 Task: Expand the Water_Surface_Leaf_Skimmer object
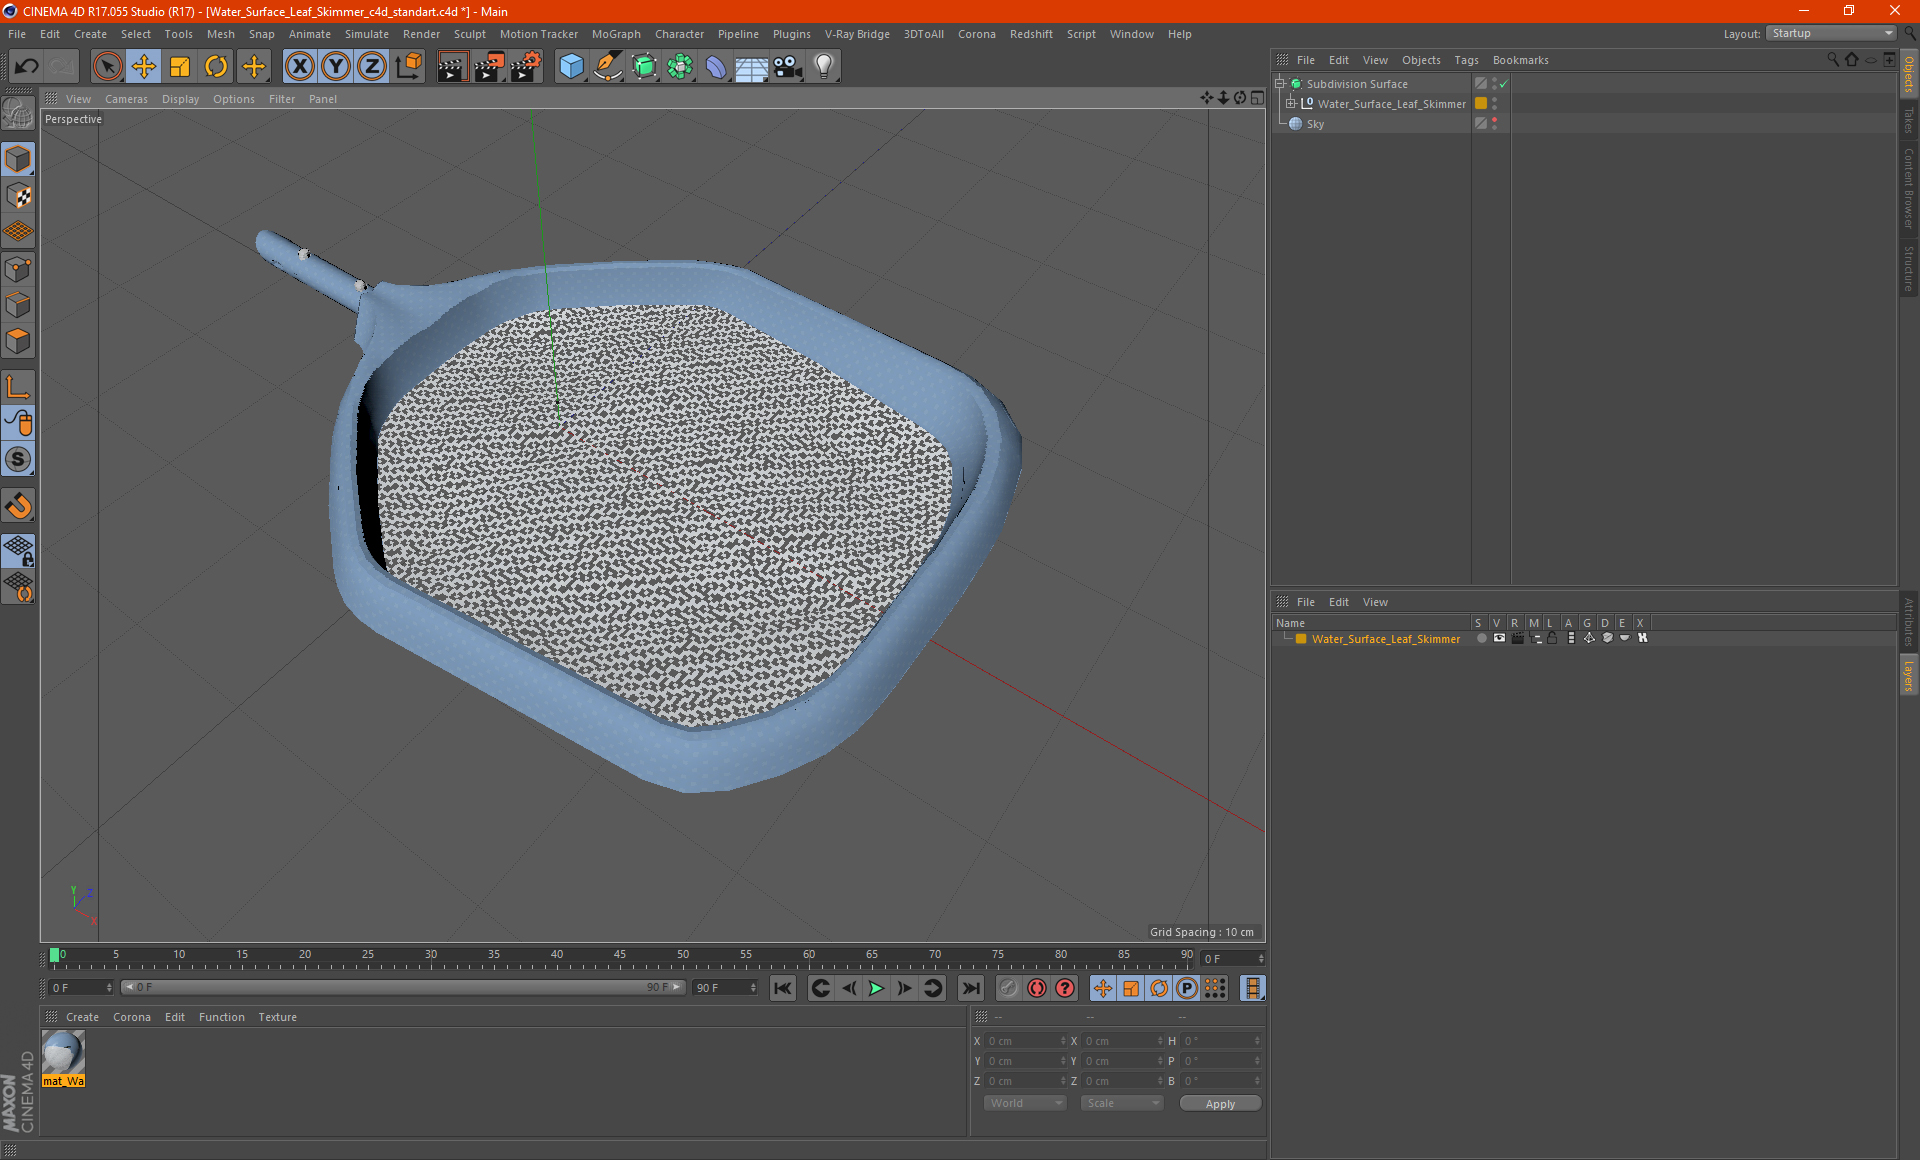pos(1291,104)
